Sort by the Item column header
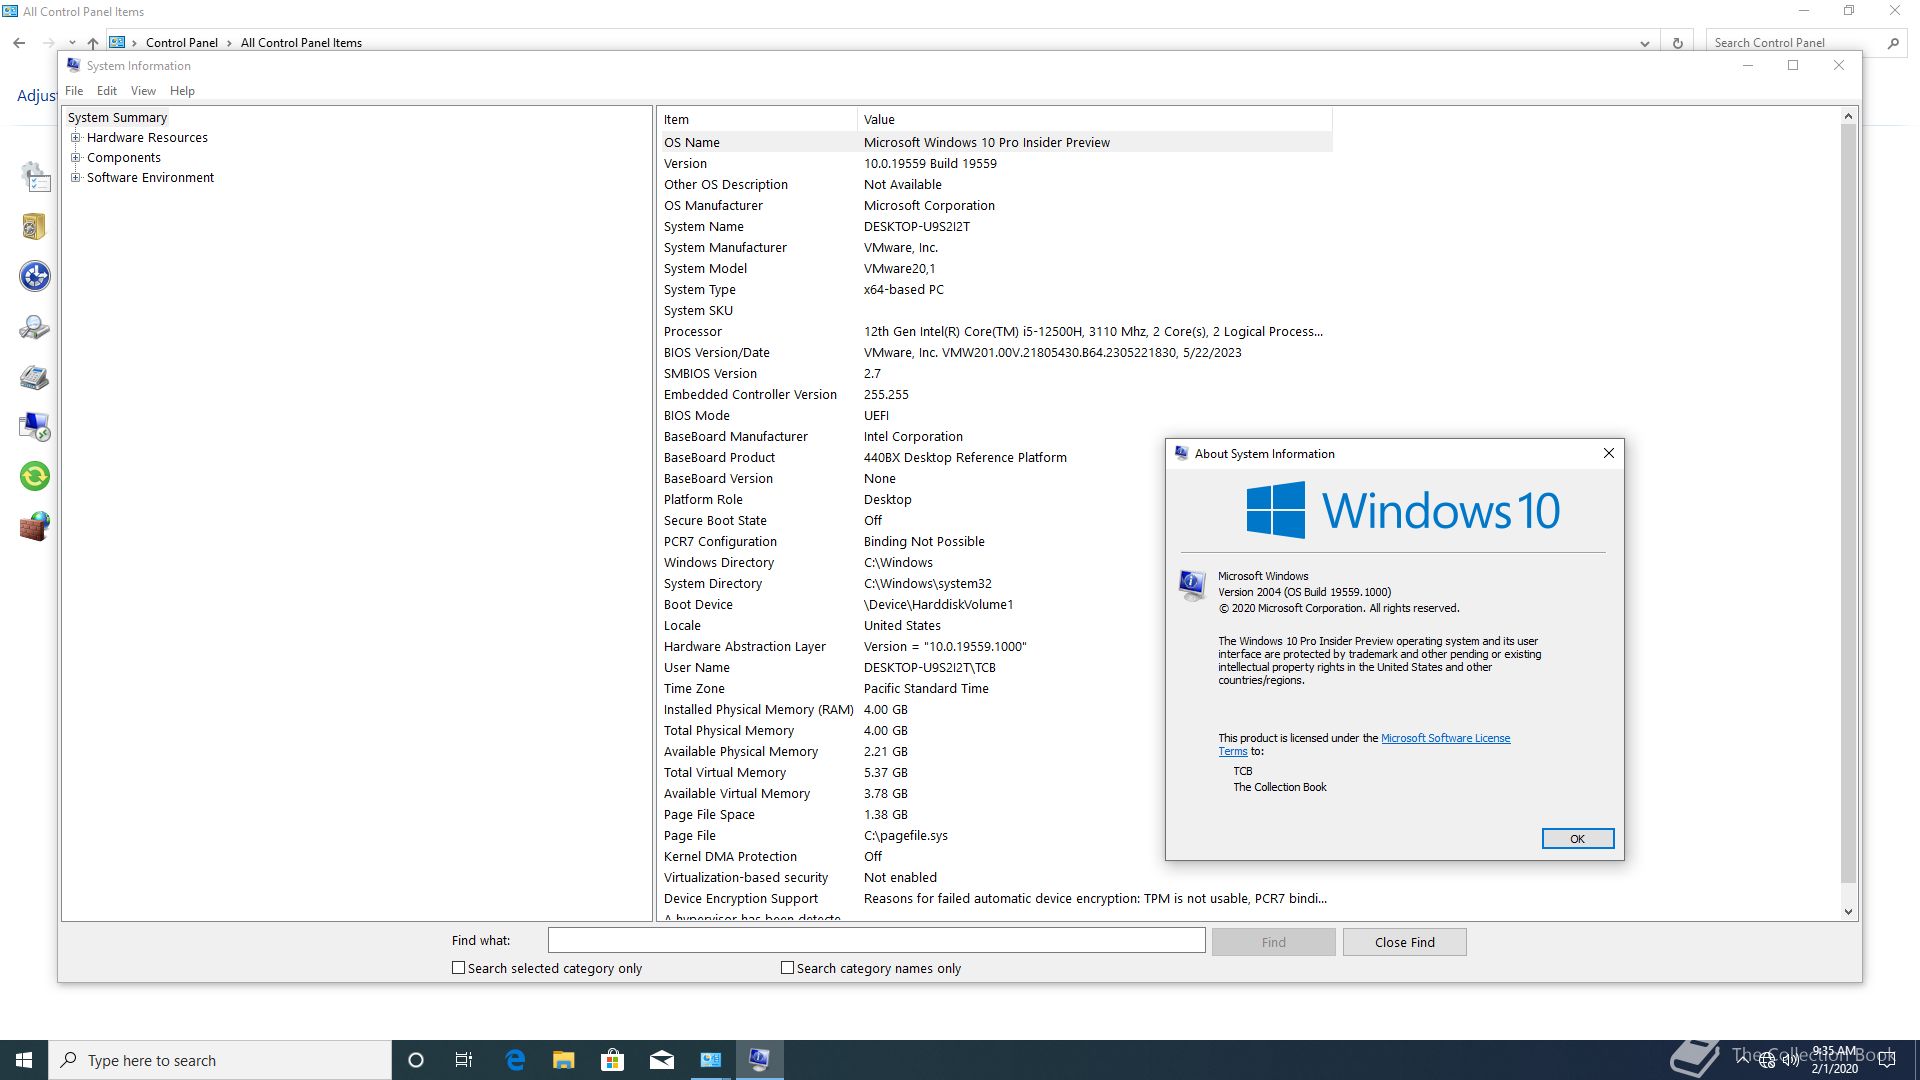The width and height of the screenshot is (1920, 1080). (x=758, y=119)
